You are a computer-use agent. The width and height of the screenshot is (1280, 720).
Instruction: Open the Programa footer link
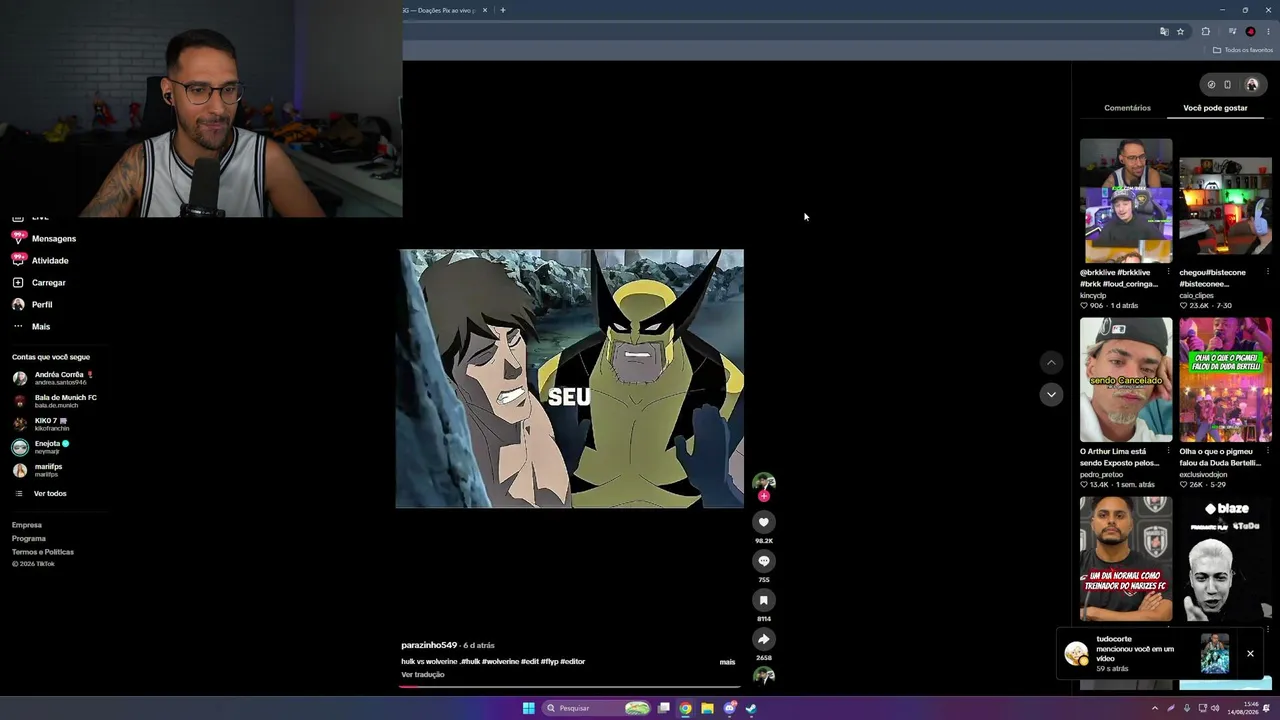(29, 538)
